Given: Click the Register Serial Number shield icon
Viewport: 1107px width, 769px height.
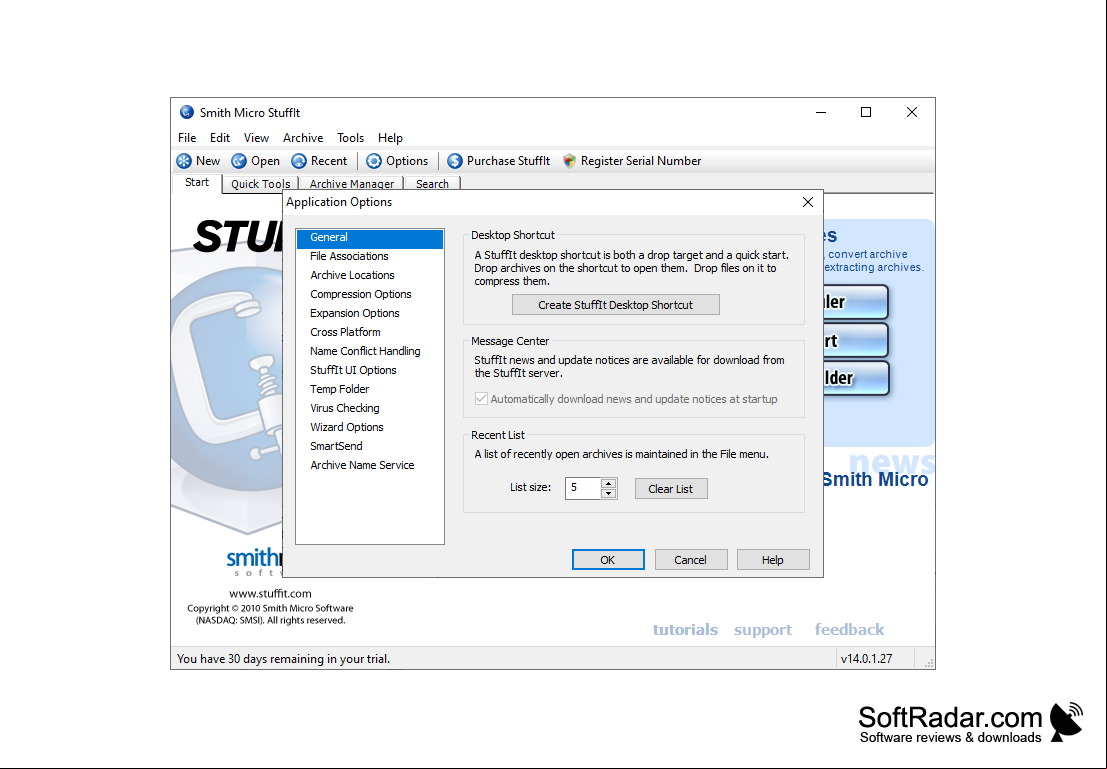Looking at the screenshot, I should coord(569,161).
